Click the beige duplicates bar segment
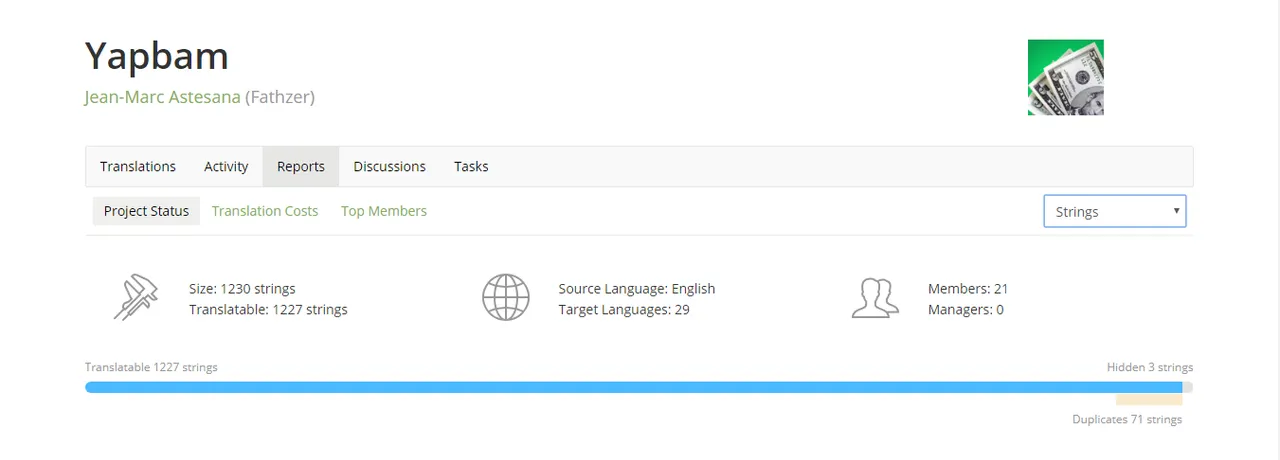Viewport: 1280px width, 460px height. [1149, 399]
